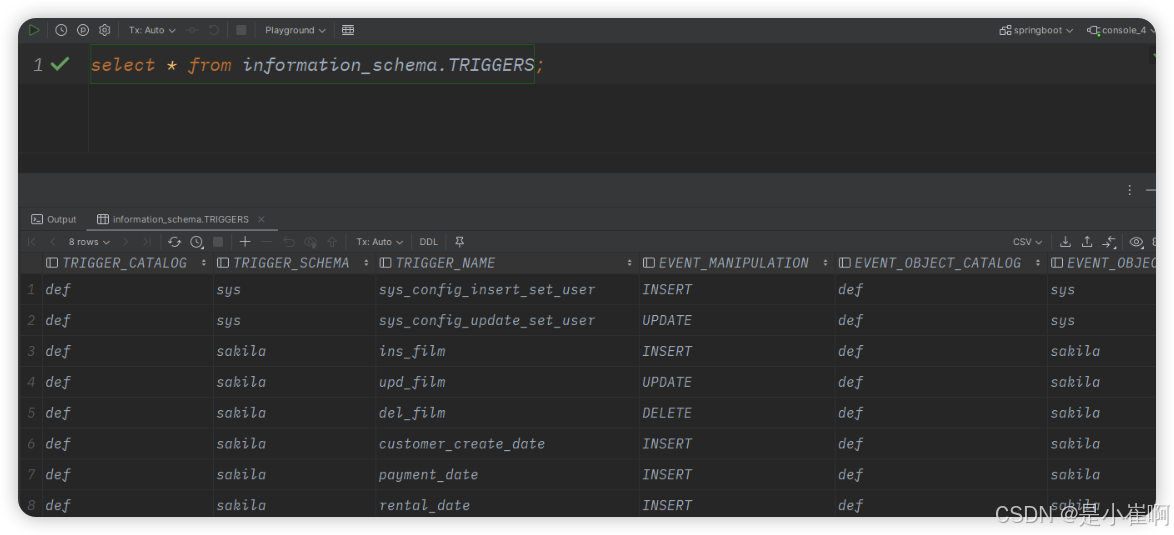Screen dimensions: 1174x535
Task: Open console settings gear icon
Action: [x=105, y=30]
